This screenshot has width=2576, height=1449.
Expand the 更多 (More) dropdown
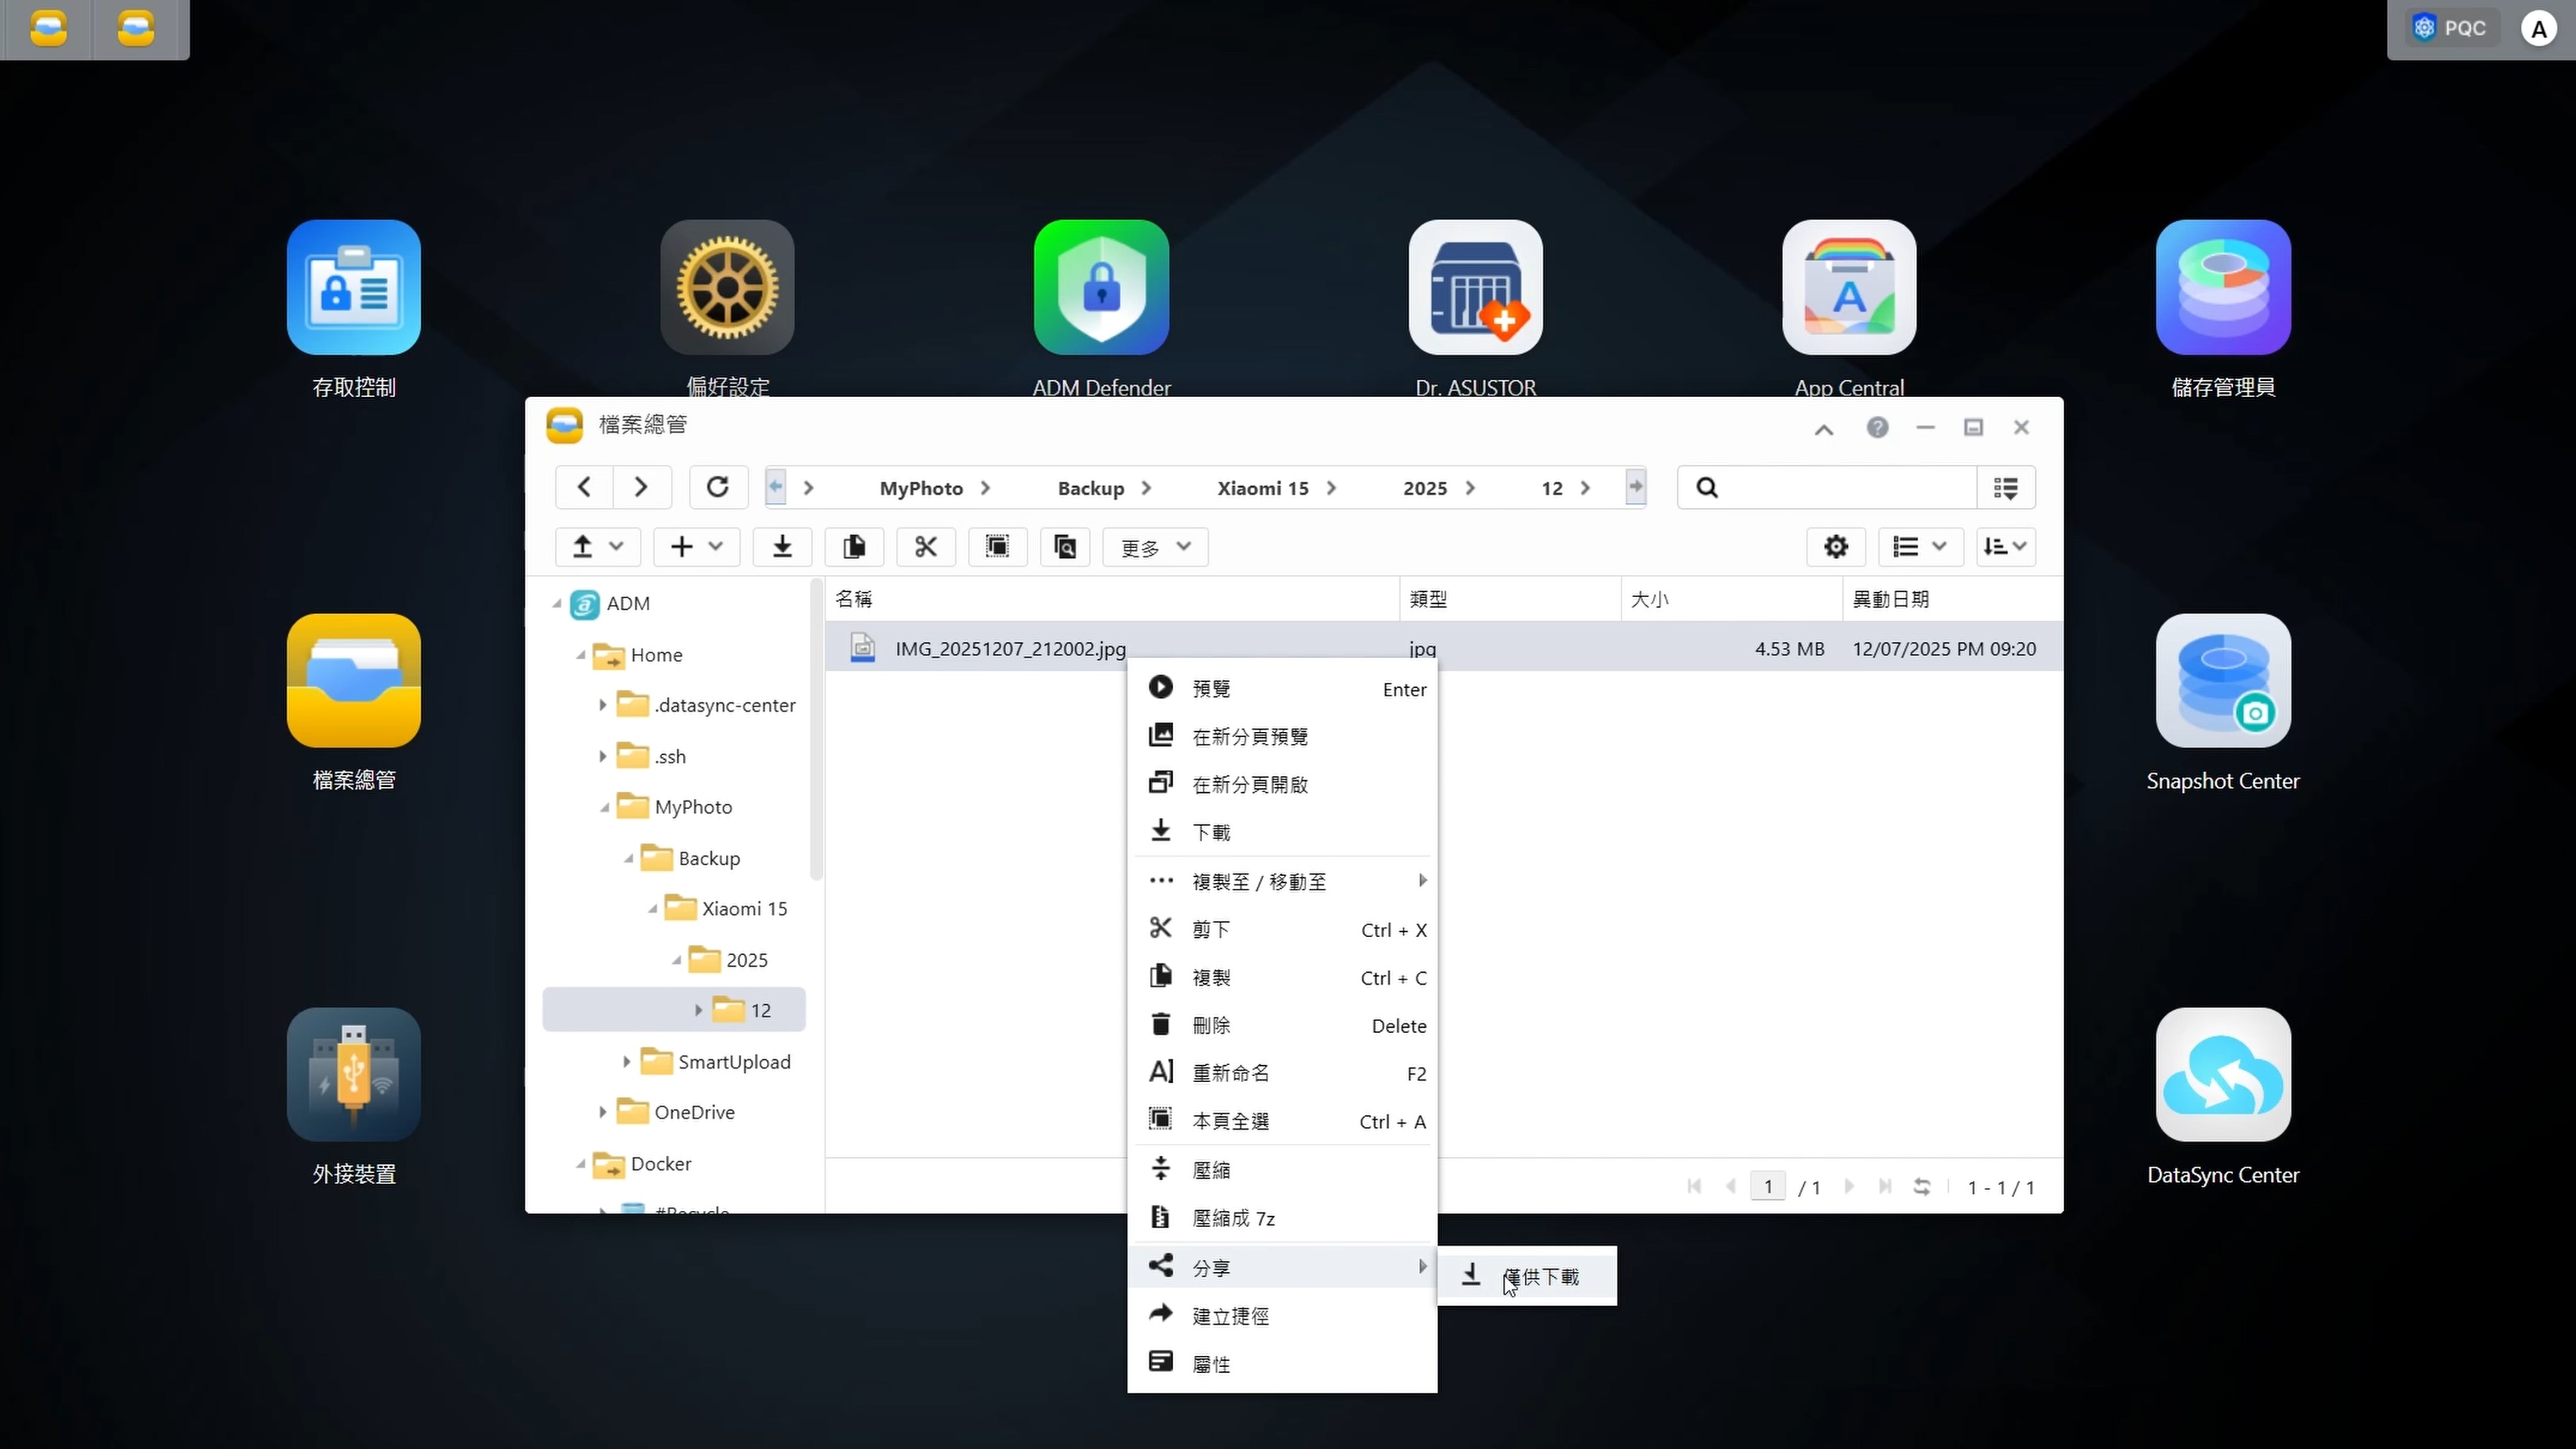click(x=1155, y=547)
